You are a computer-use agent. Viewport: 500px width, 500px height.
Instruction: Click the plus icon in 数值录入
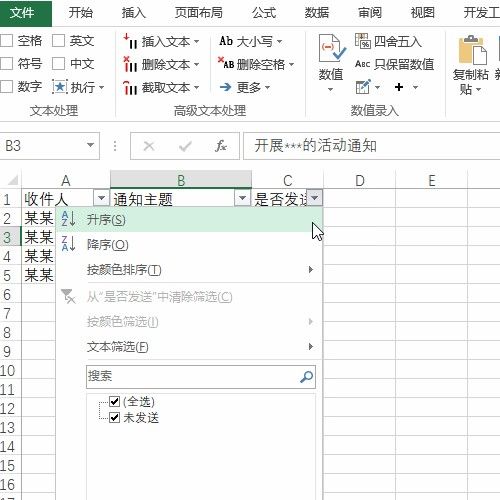[x=399, y=87]
